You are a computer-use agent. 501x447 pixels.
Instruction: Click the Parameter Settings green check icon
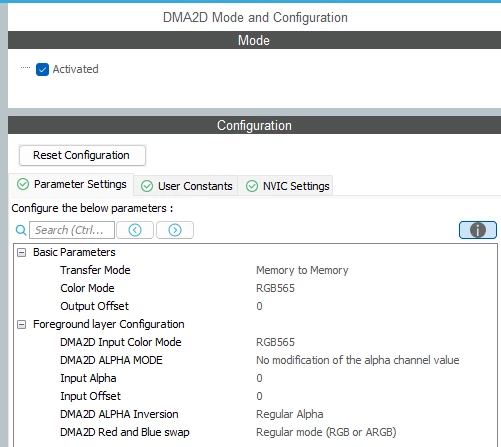coord(23,184)
